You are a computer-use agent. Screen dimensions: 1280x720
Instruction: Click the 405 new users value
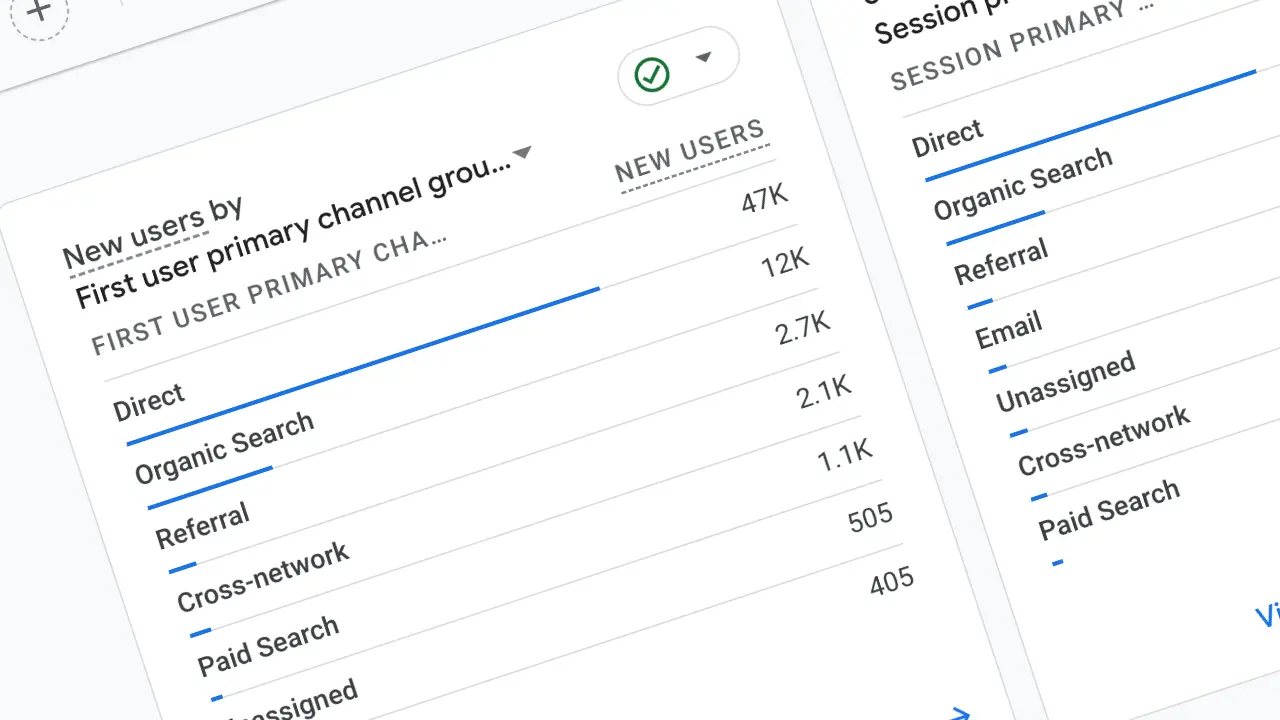[891, 583]
